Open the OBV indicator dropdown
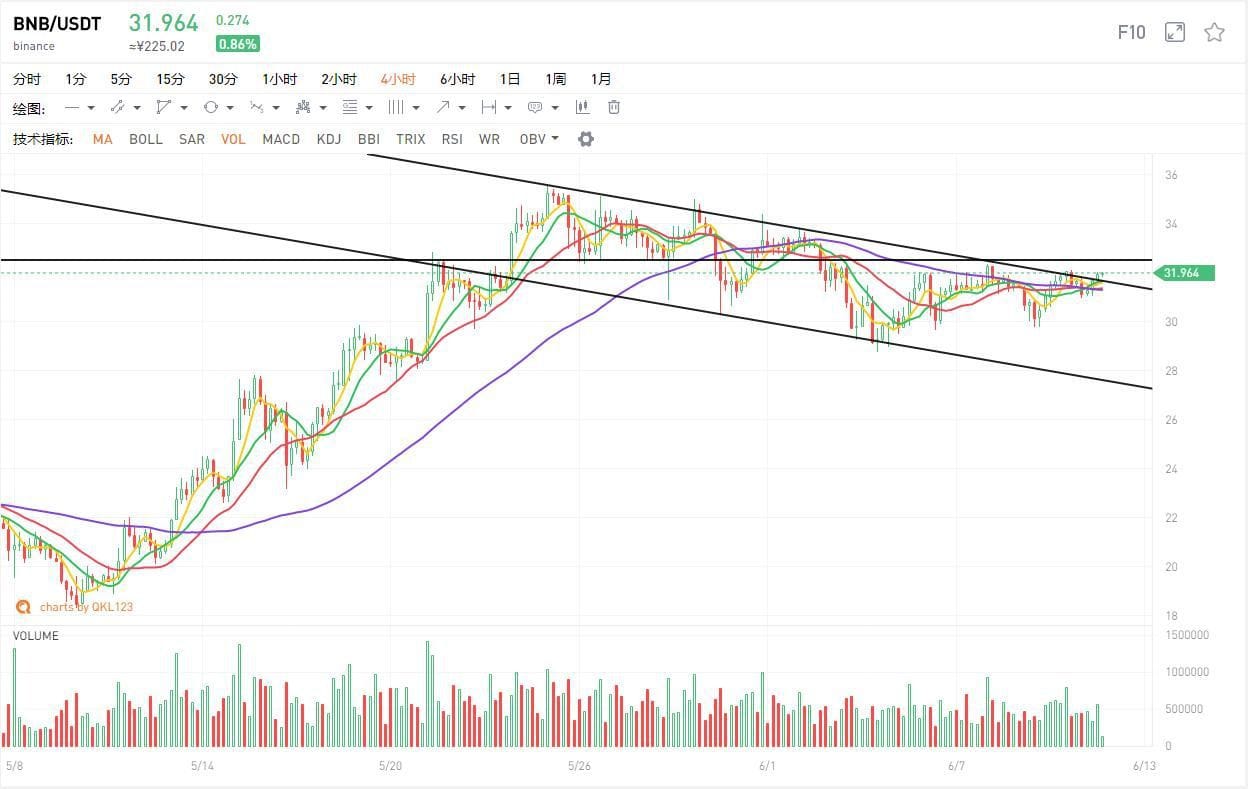Image resolution: width=1248 pixels, height=789 pixels. [538, 139]
